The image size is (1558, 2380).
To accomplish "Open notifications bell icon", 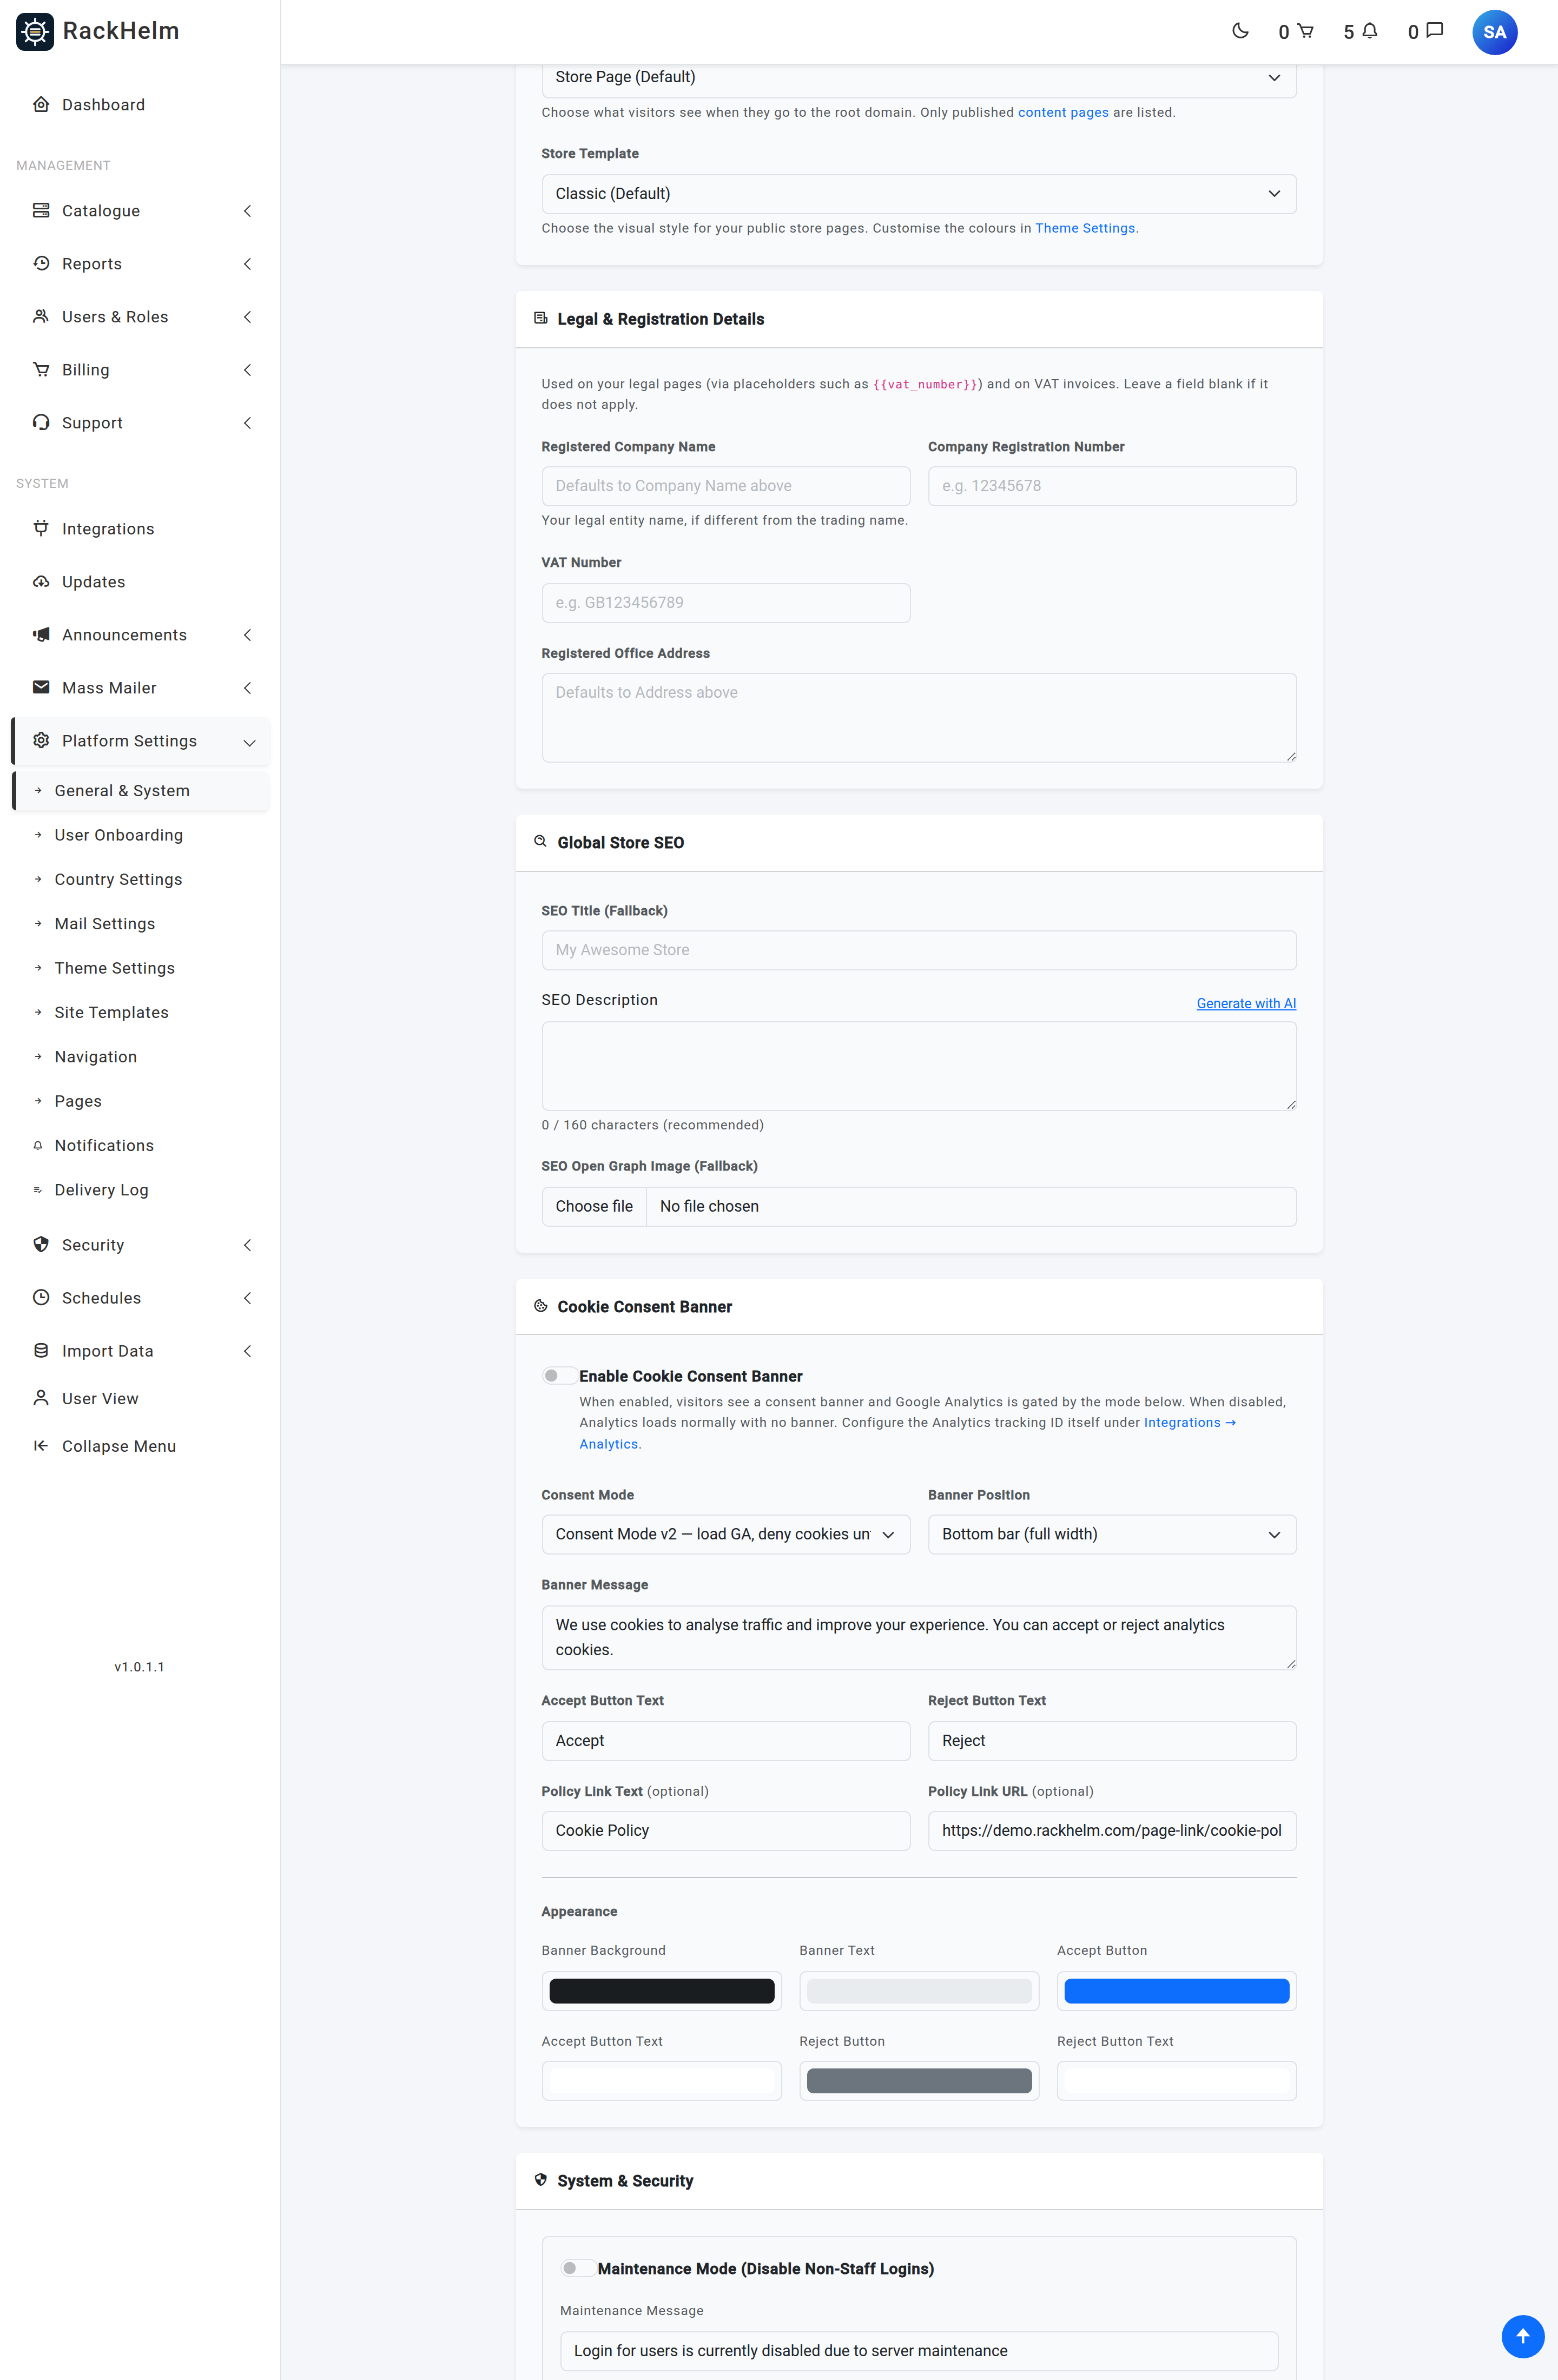I will [1370, 31].
